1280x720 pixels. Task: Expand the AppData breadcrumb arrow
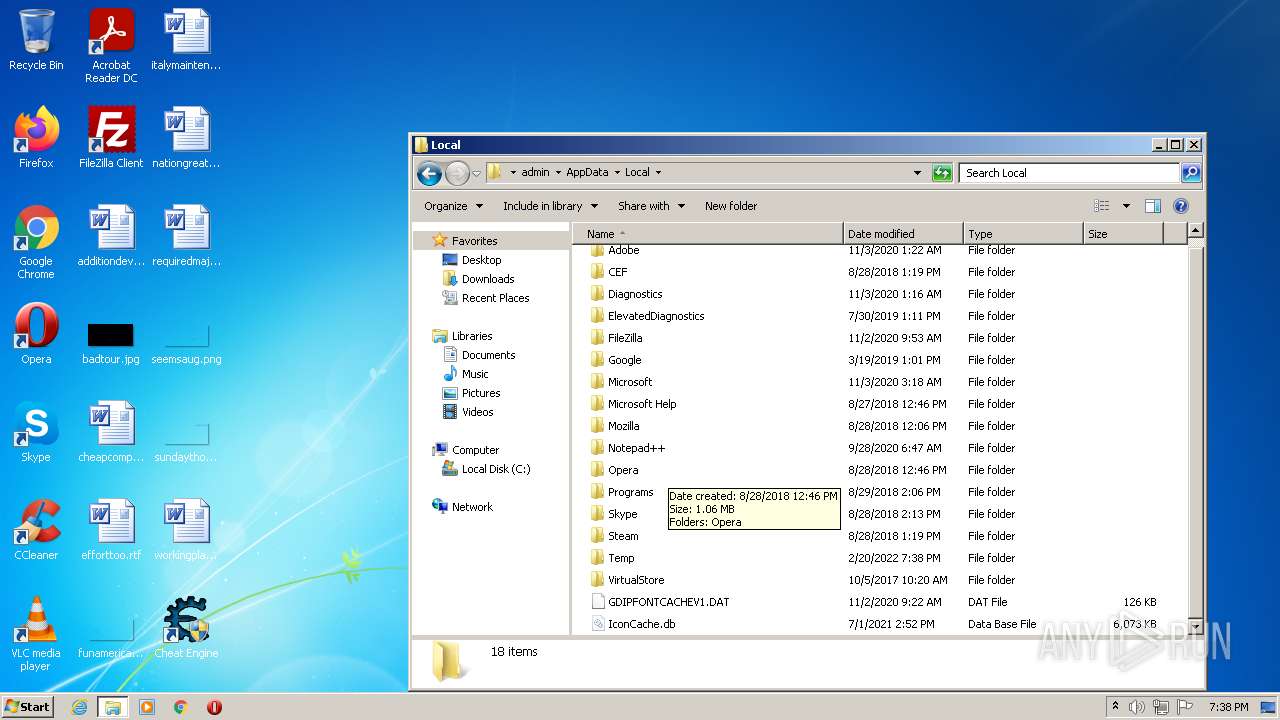pos(616,173)
